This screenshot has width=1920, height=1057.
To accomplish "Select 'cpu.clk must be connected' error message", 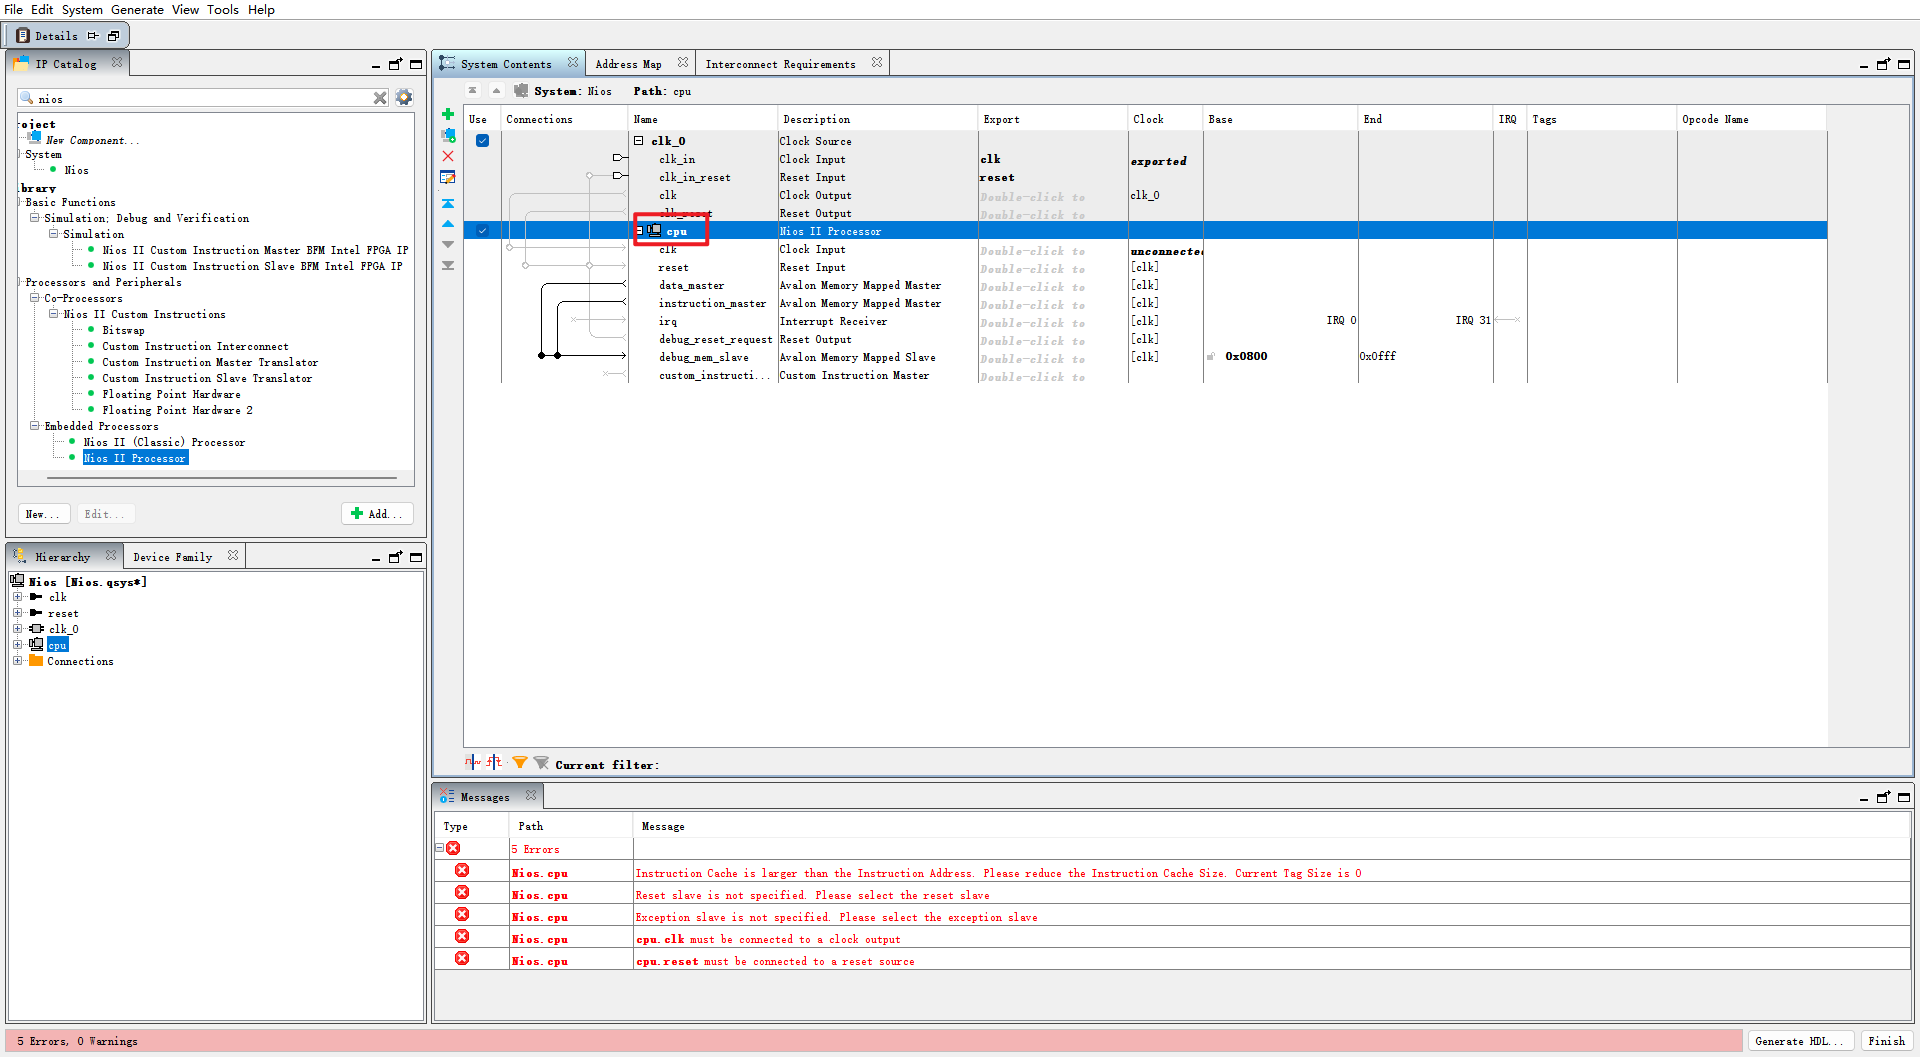I will 768,939.
